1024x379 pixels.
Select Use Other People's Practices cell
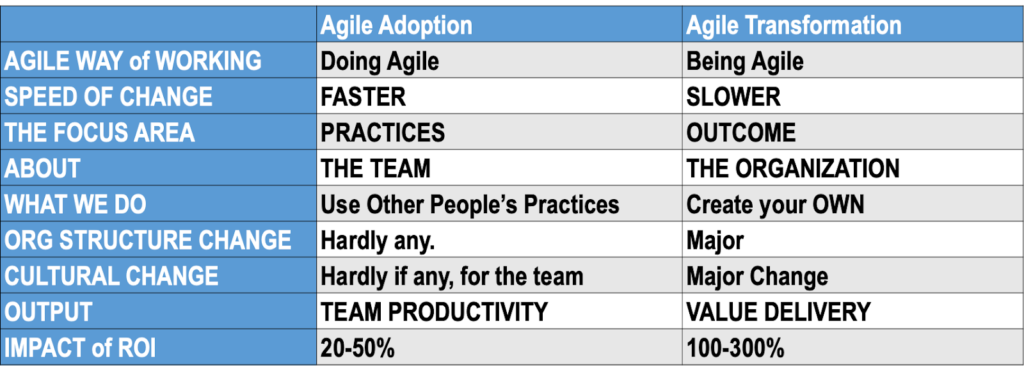499,204
